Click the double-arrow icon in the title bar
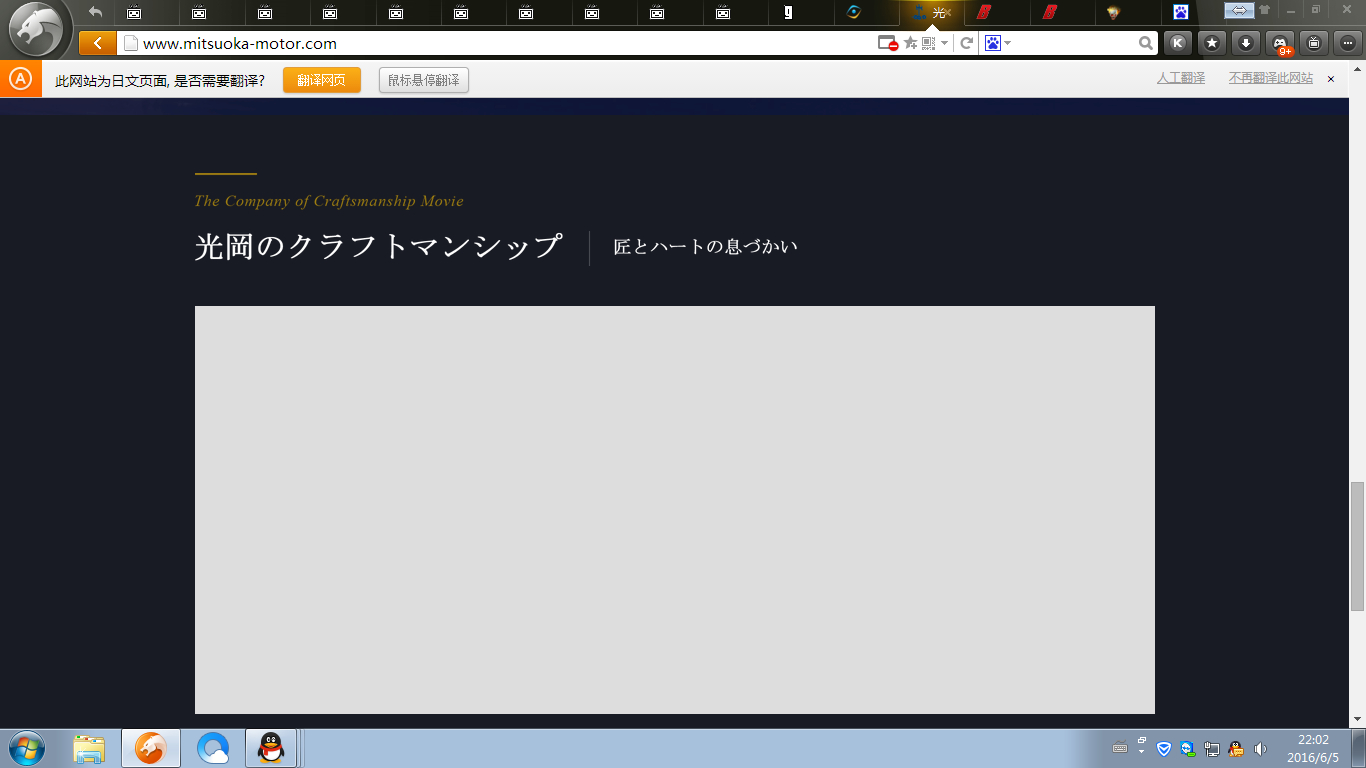 1239,10
